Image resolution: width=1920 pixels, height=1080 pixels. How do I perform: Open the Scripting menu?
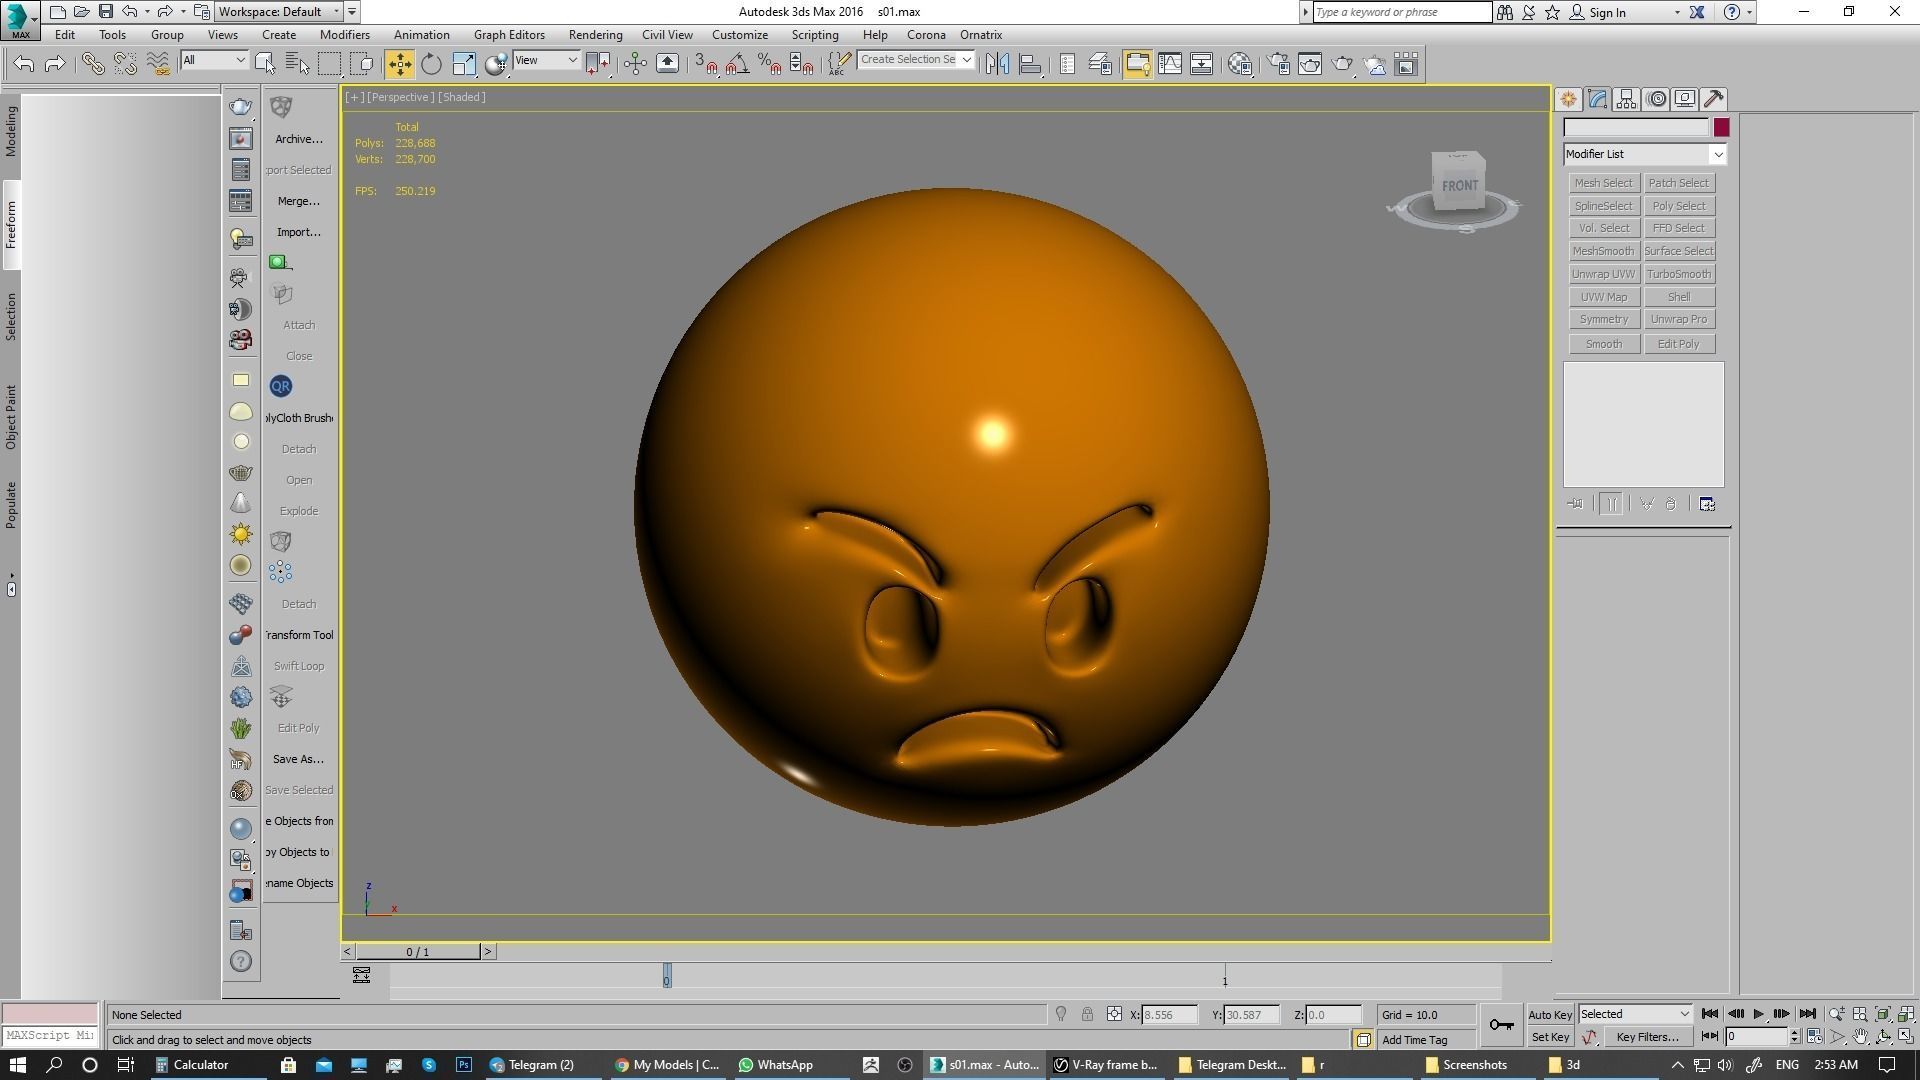coord(815,35)
